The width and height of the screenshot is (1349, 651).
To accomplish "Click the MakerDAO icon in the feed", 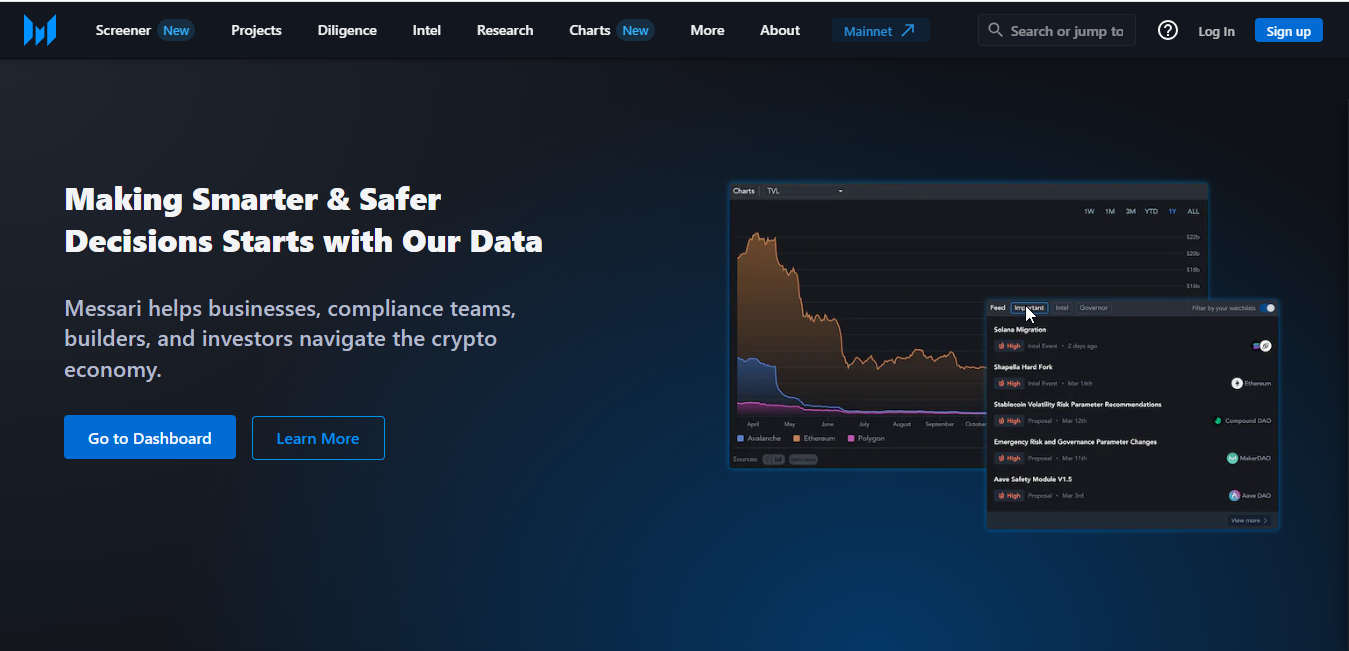I will 1233,458.
